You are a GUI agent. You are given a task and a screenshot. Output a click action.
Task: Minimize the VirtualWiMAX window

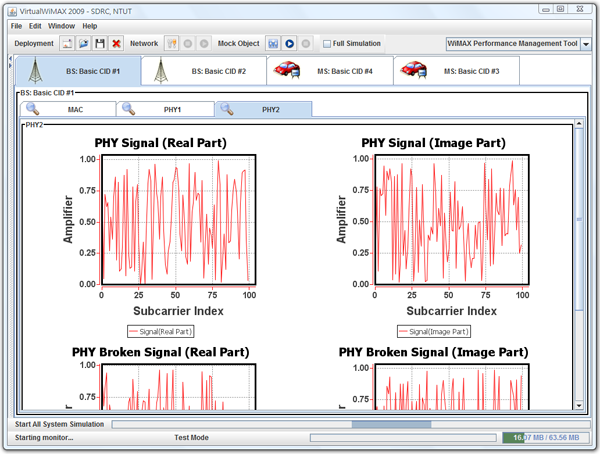click(546, 9)
